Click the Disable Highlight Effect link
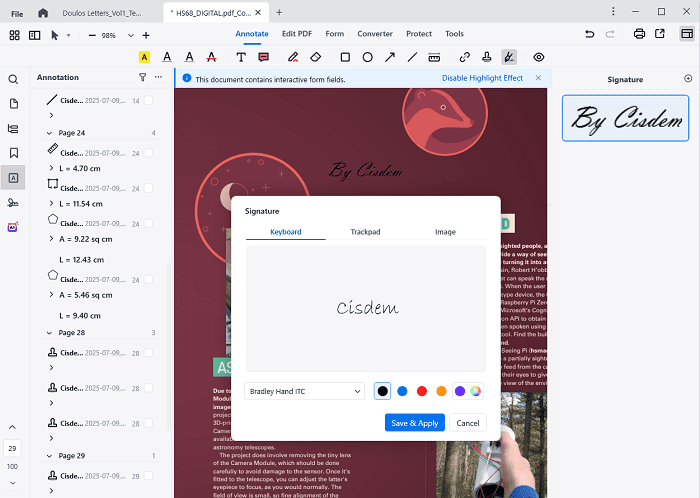Screen dimensions: 700x498 (482, 78)
